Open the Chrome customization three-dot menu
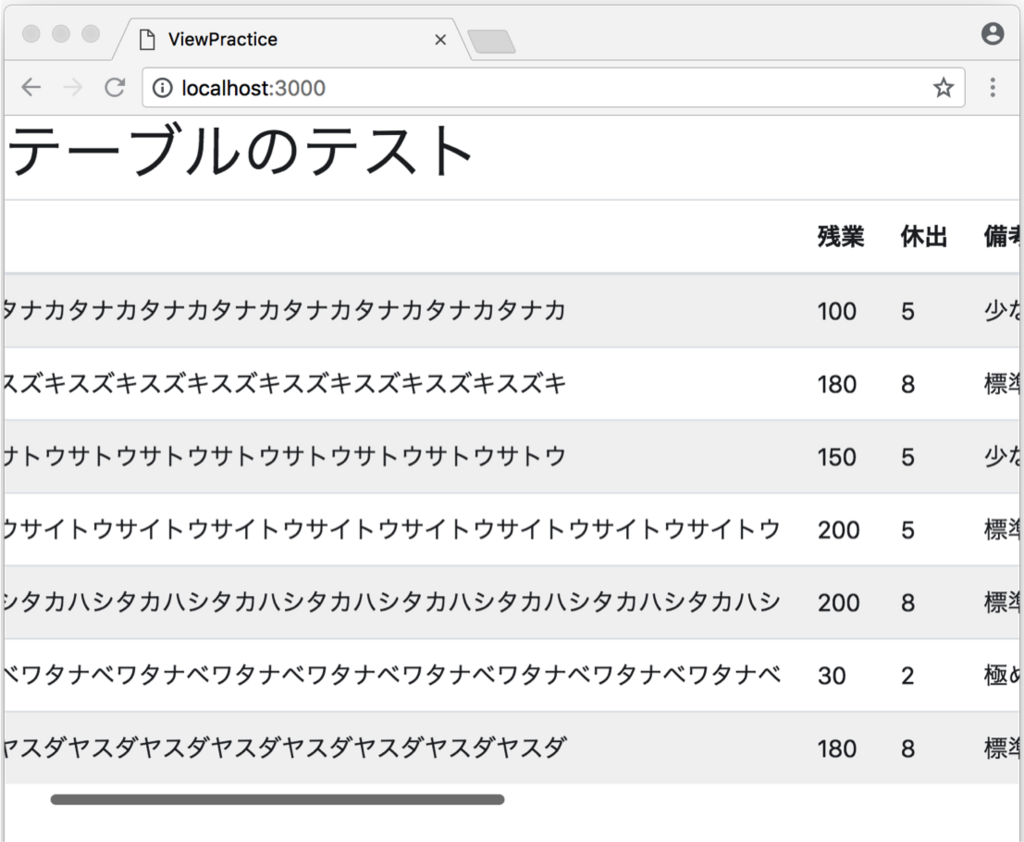This screenshot has width=1024, height=842. click(992, 87)
